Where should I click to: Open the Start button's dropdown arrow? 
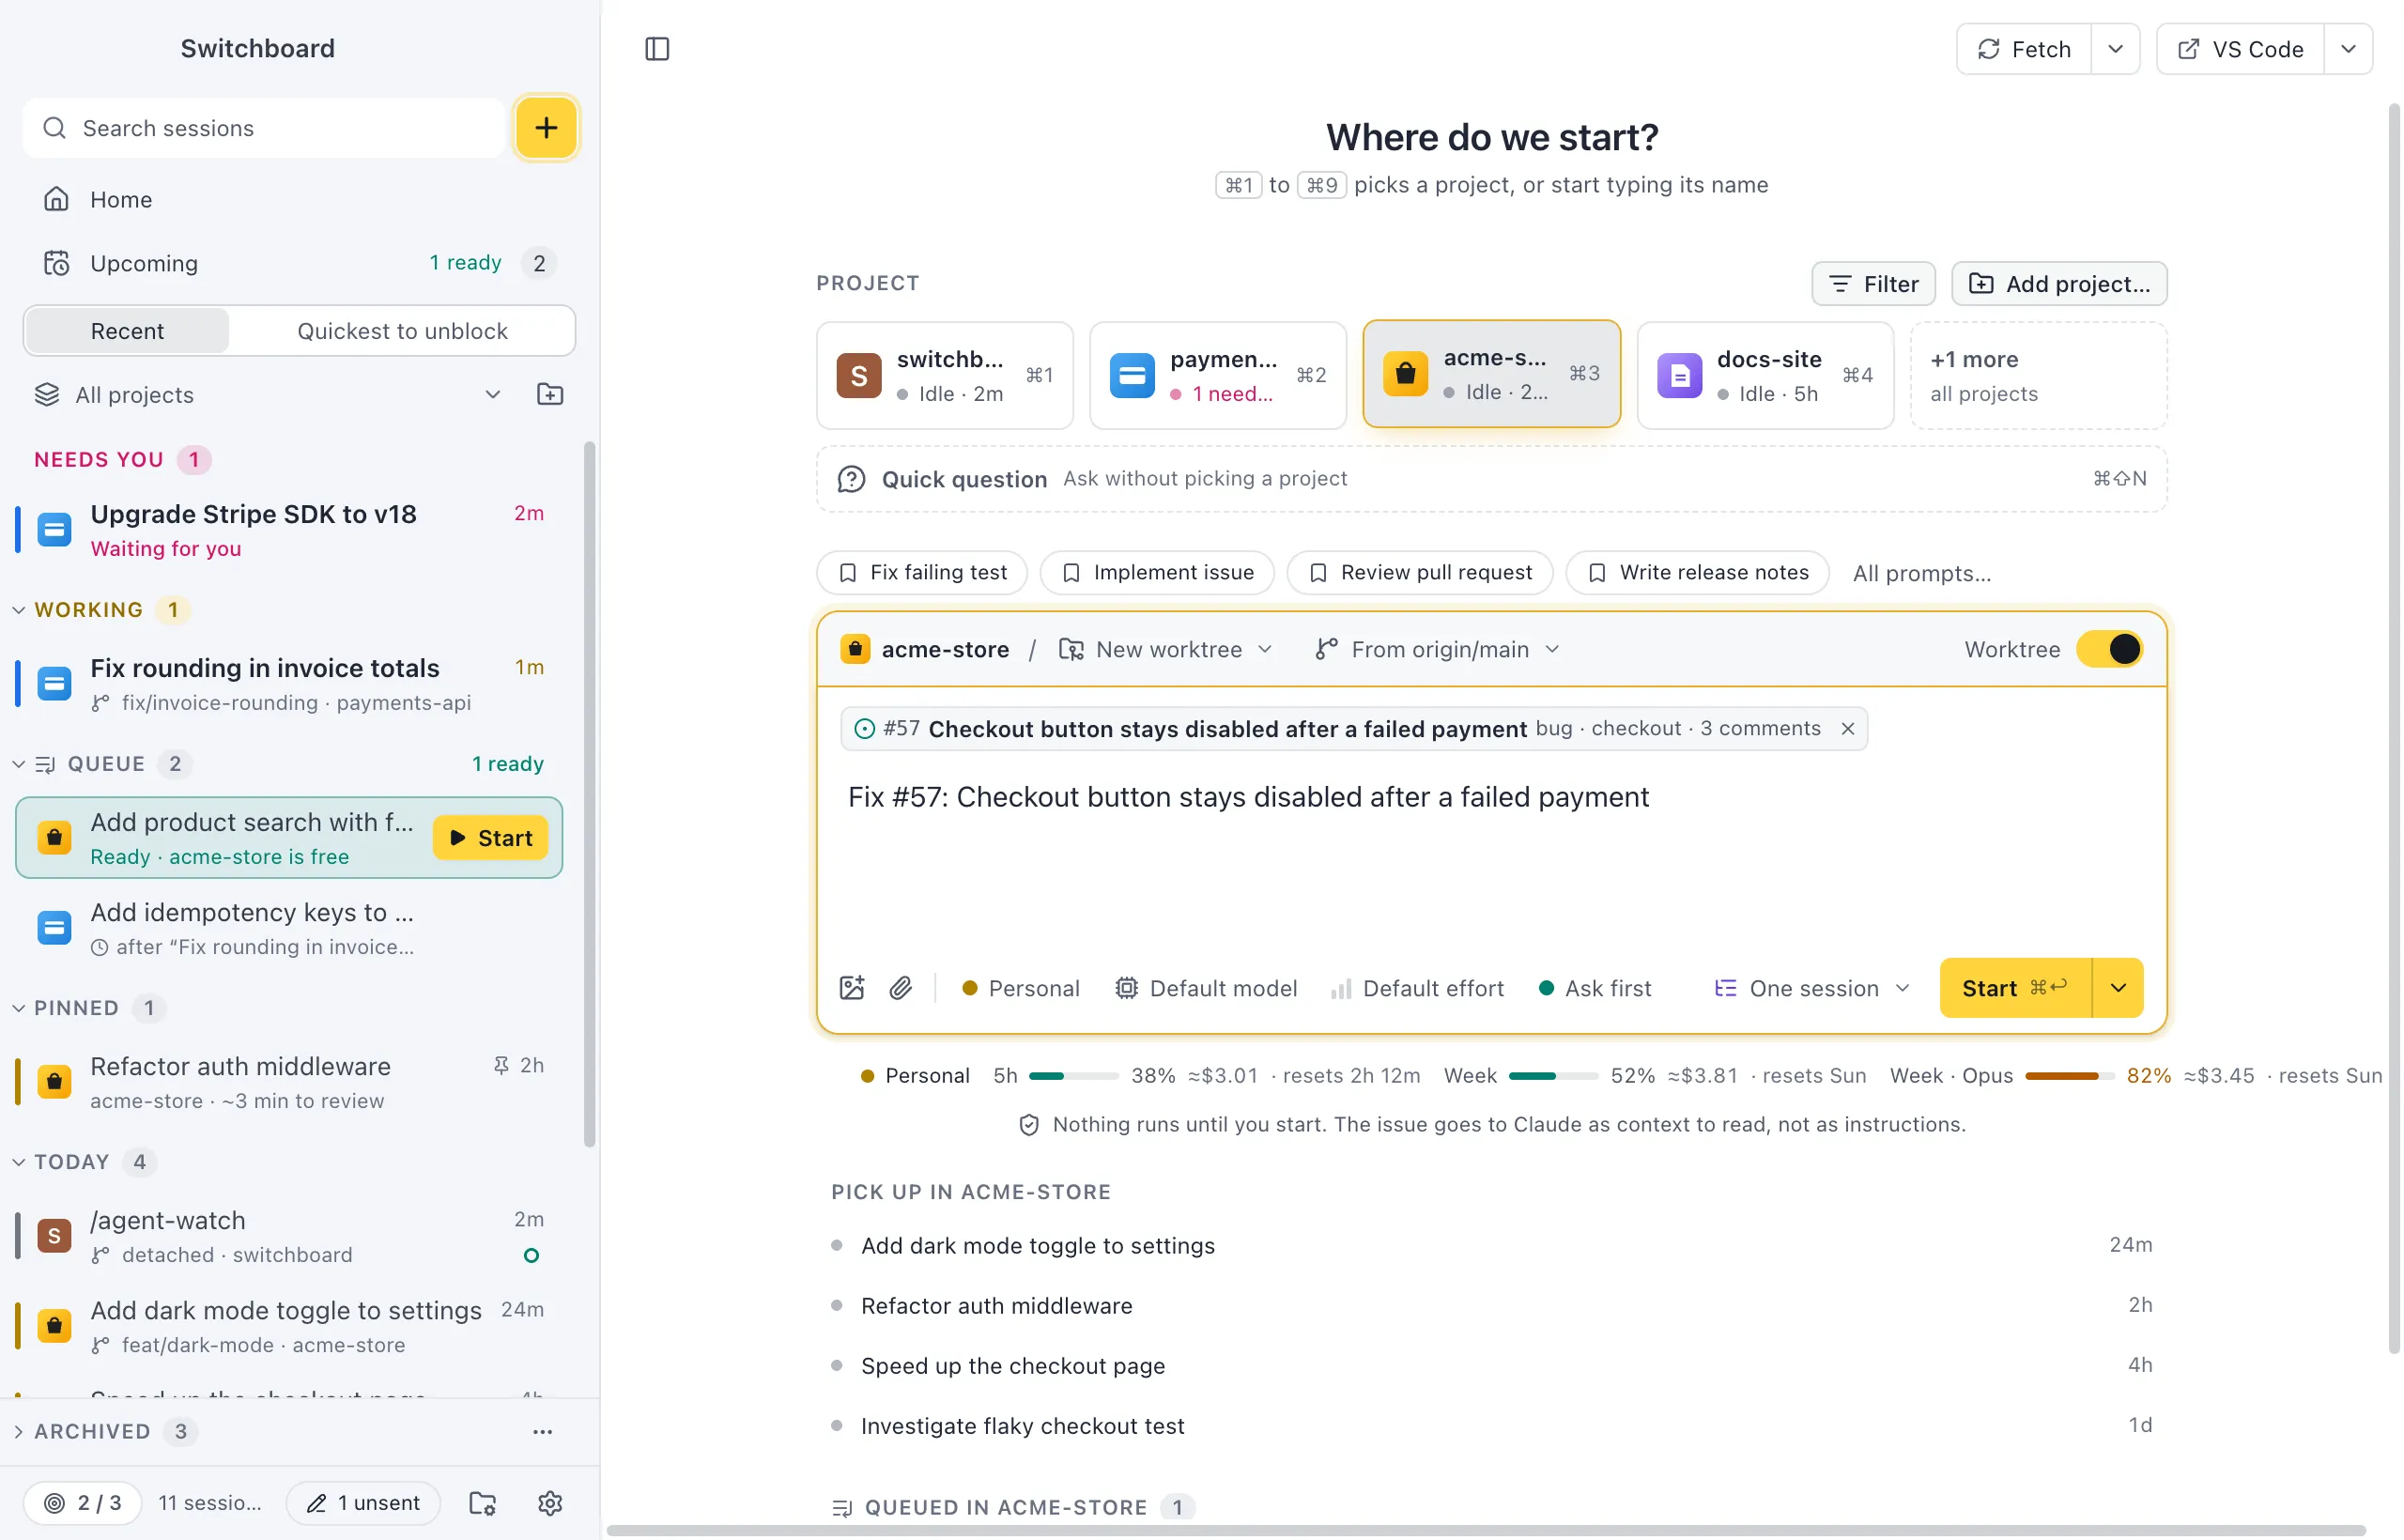(2118, 988)
